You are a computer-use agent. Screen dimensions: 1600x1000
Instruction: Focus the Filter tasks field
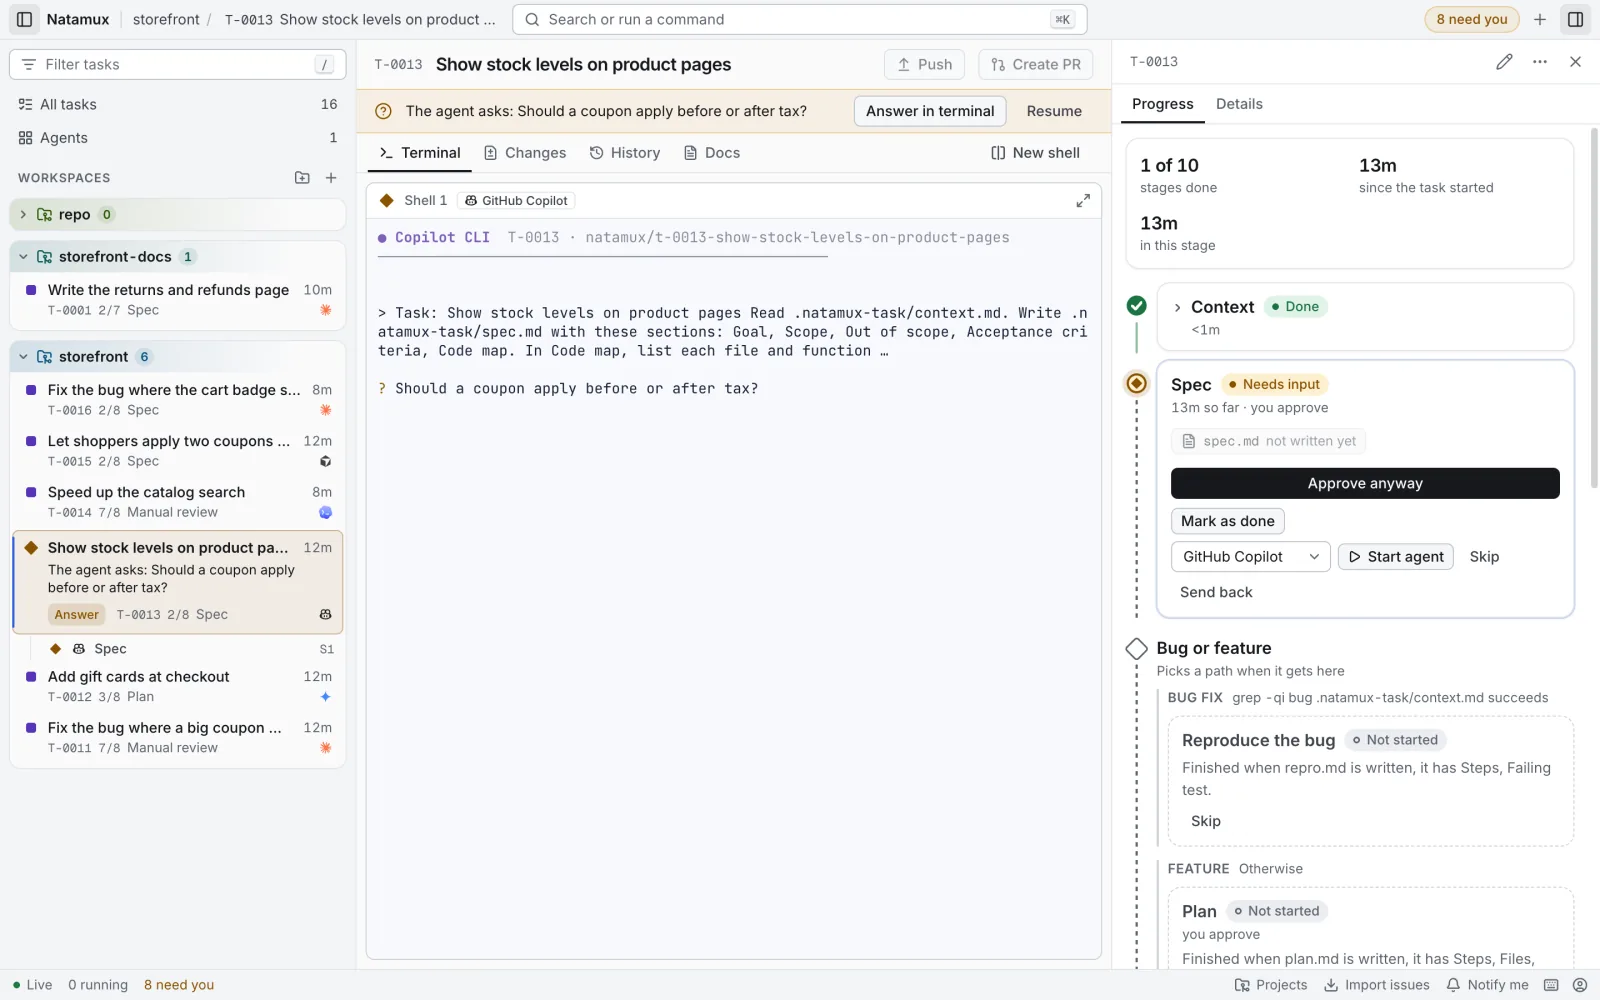(178, 64)
